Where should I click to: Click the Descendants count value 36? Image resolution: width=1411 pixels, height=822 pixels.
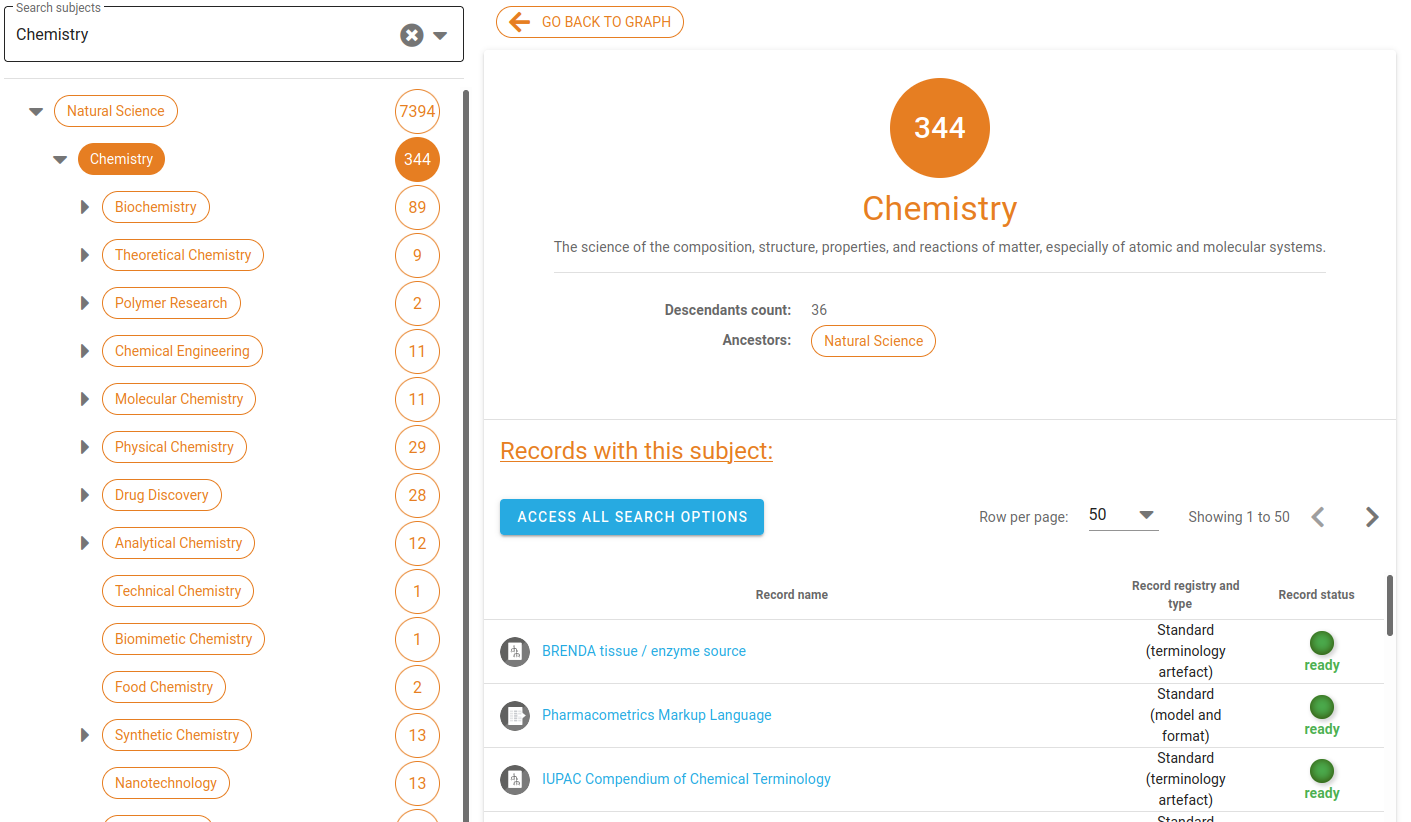click(x=819, y=310)
